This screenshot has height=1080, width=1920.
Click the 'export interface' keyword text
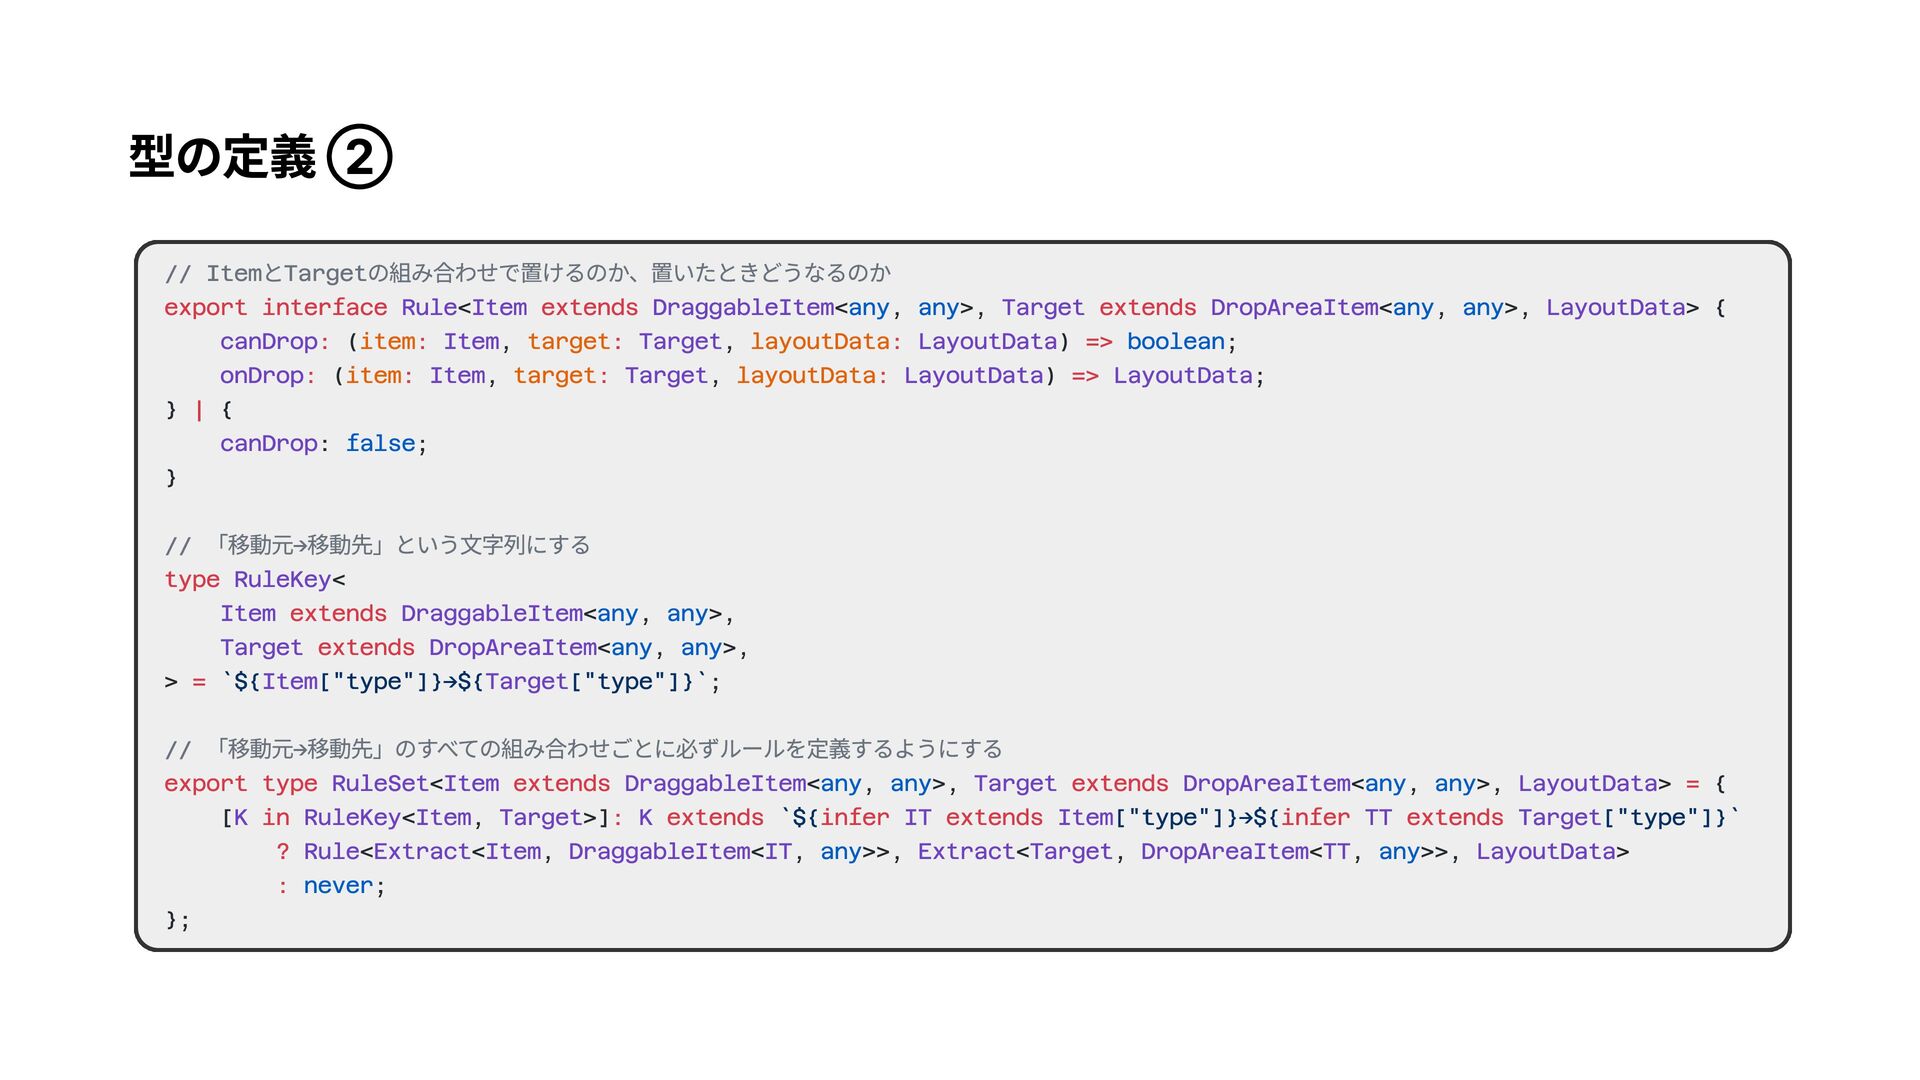pyautogui.click(x=275, y=308)
